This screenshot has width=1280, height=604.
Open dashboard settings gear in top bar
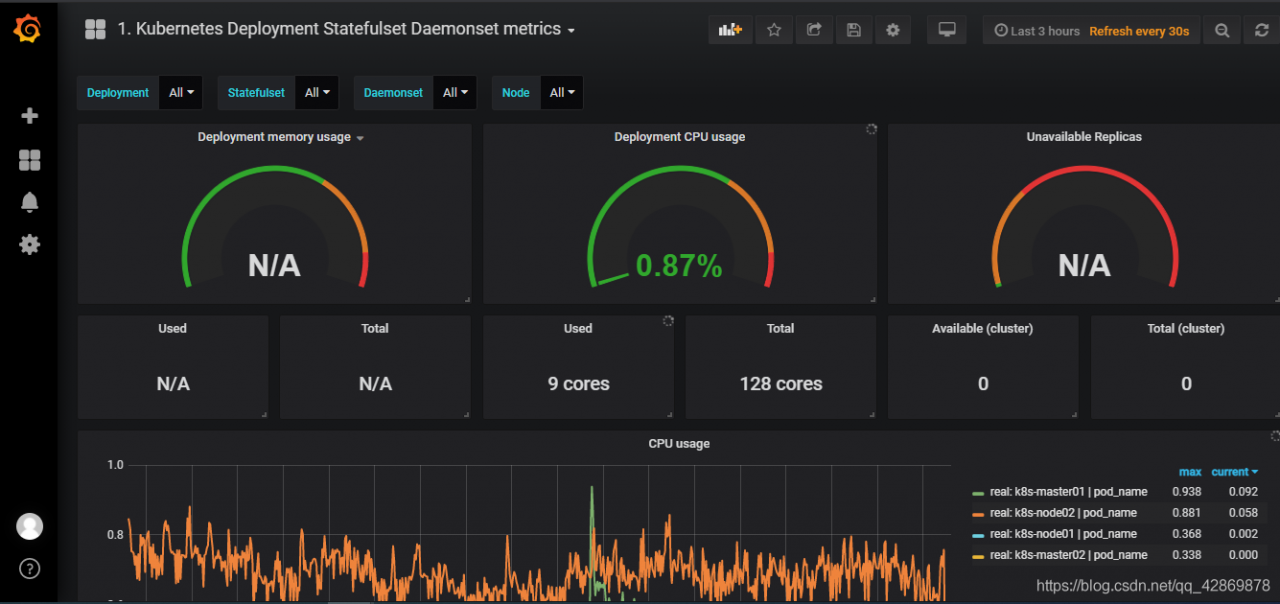[893, 30]
